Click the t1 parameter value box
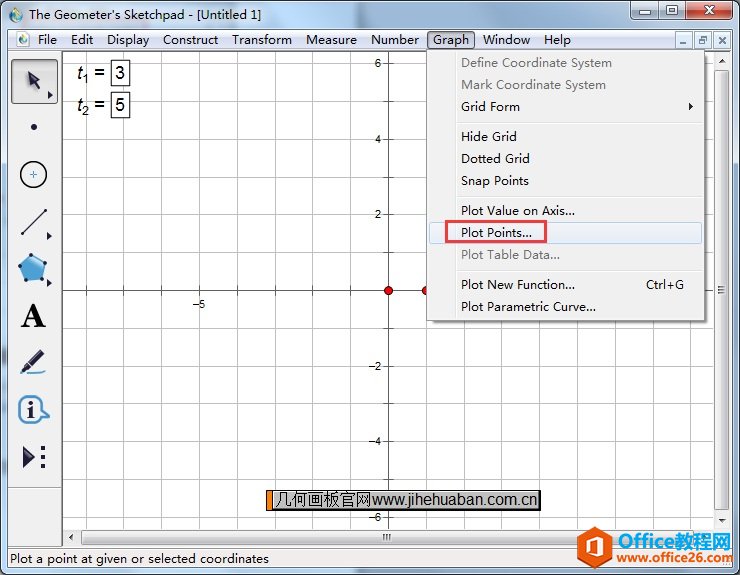The width and height of the screenshot is (740, 575). click(x=120, y=73)
